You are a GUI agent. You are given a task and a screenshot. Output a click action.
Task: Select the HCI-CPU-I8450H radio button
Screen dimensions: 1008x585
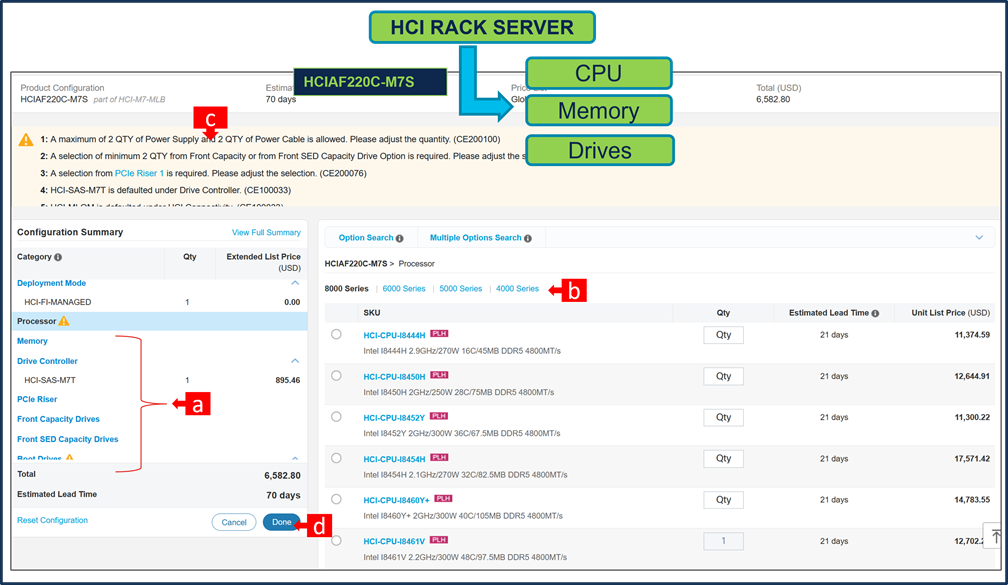[336, 375]
